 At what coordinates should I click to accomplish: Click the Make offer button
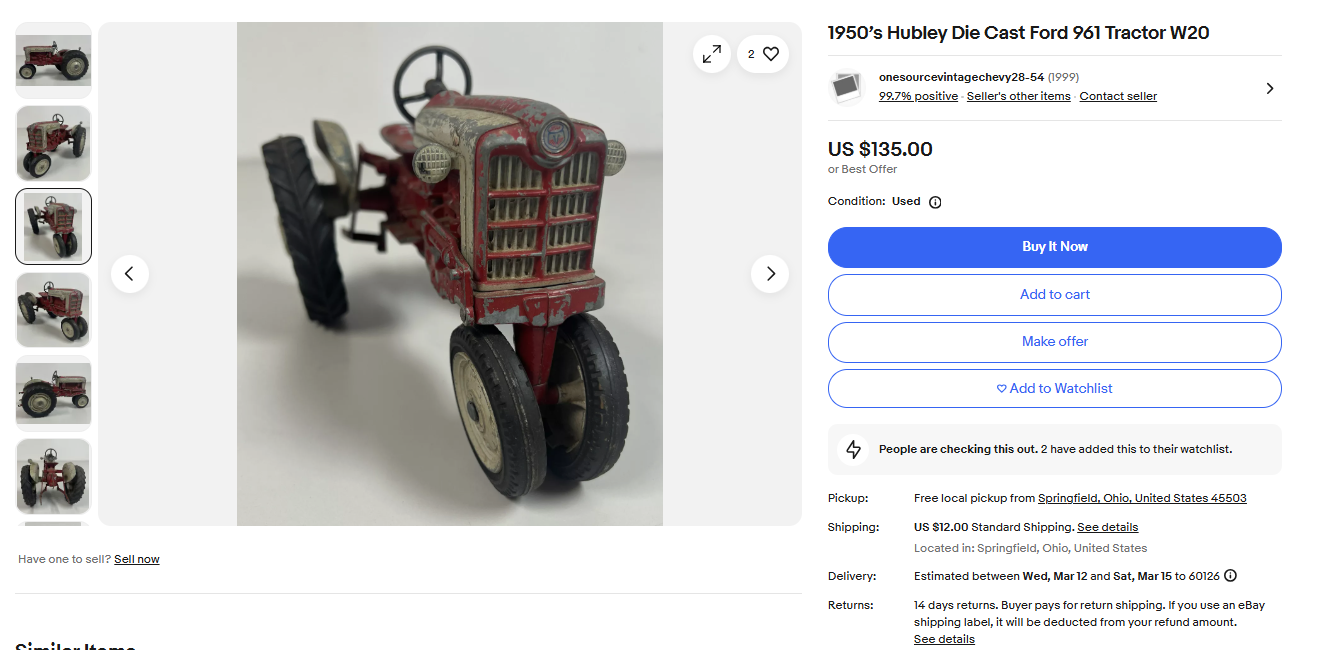(1054, 342)
